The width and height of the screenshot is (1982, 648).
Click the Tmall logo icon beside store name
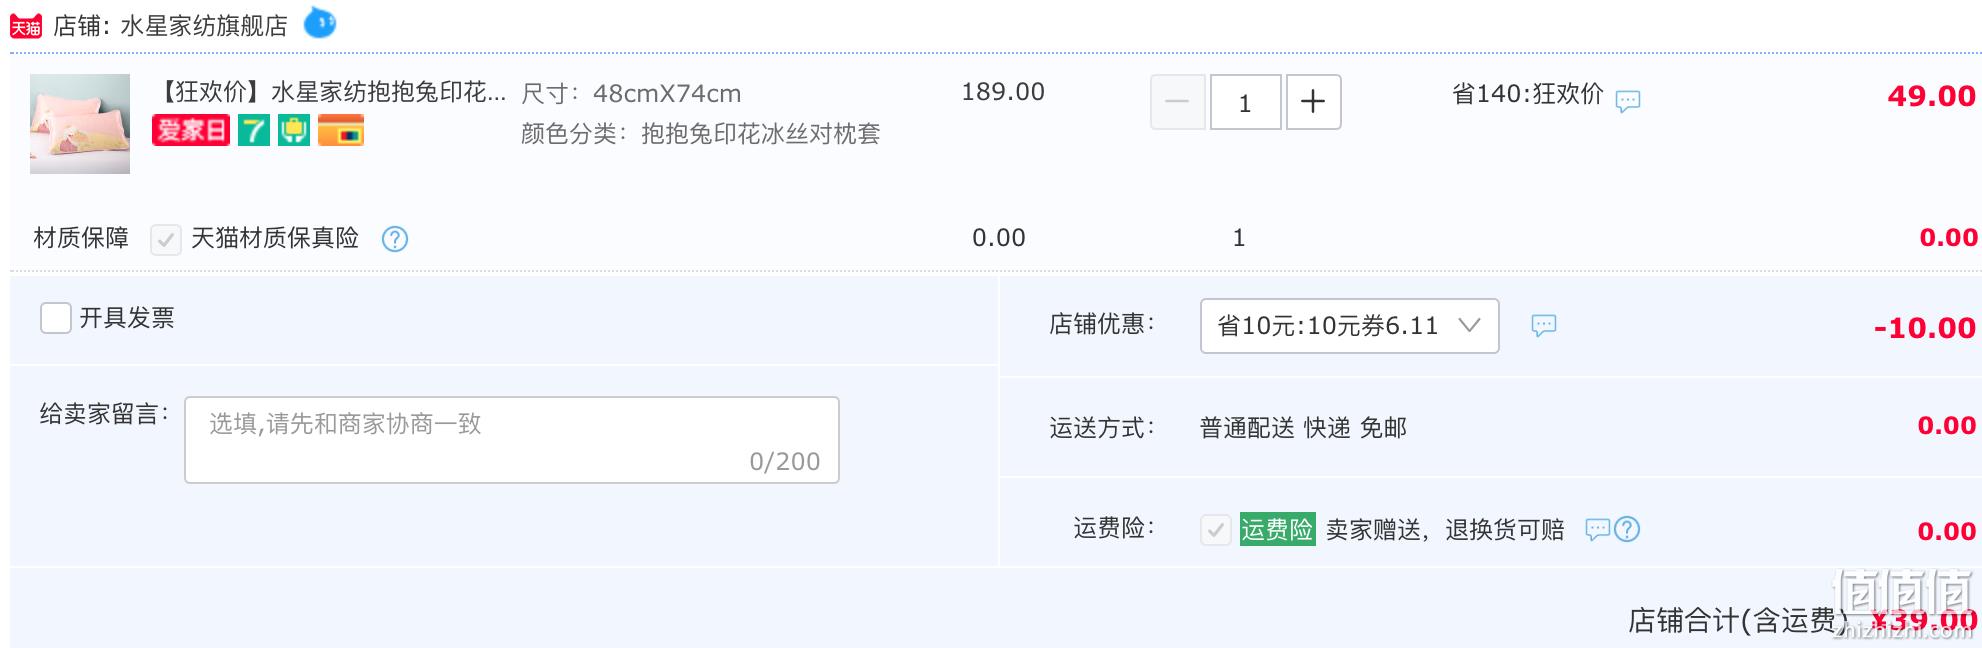pyautogui.click(x=26, y=26)
